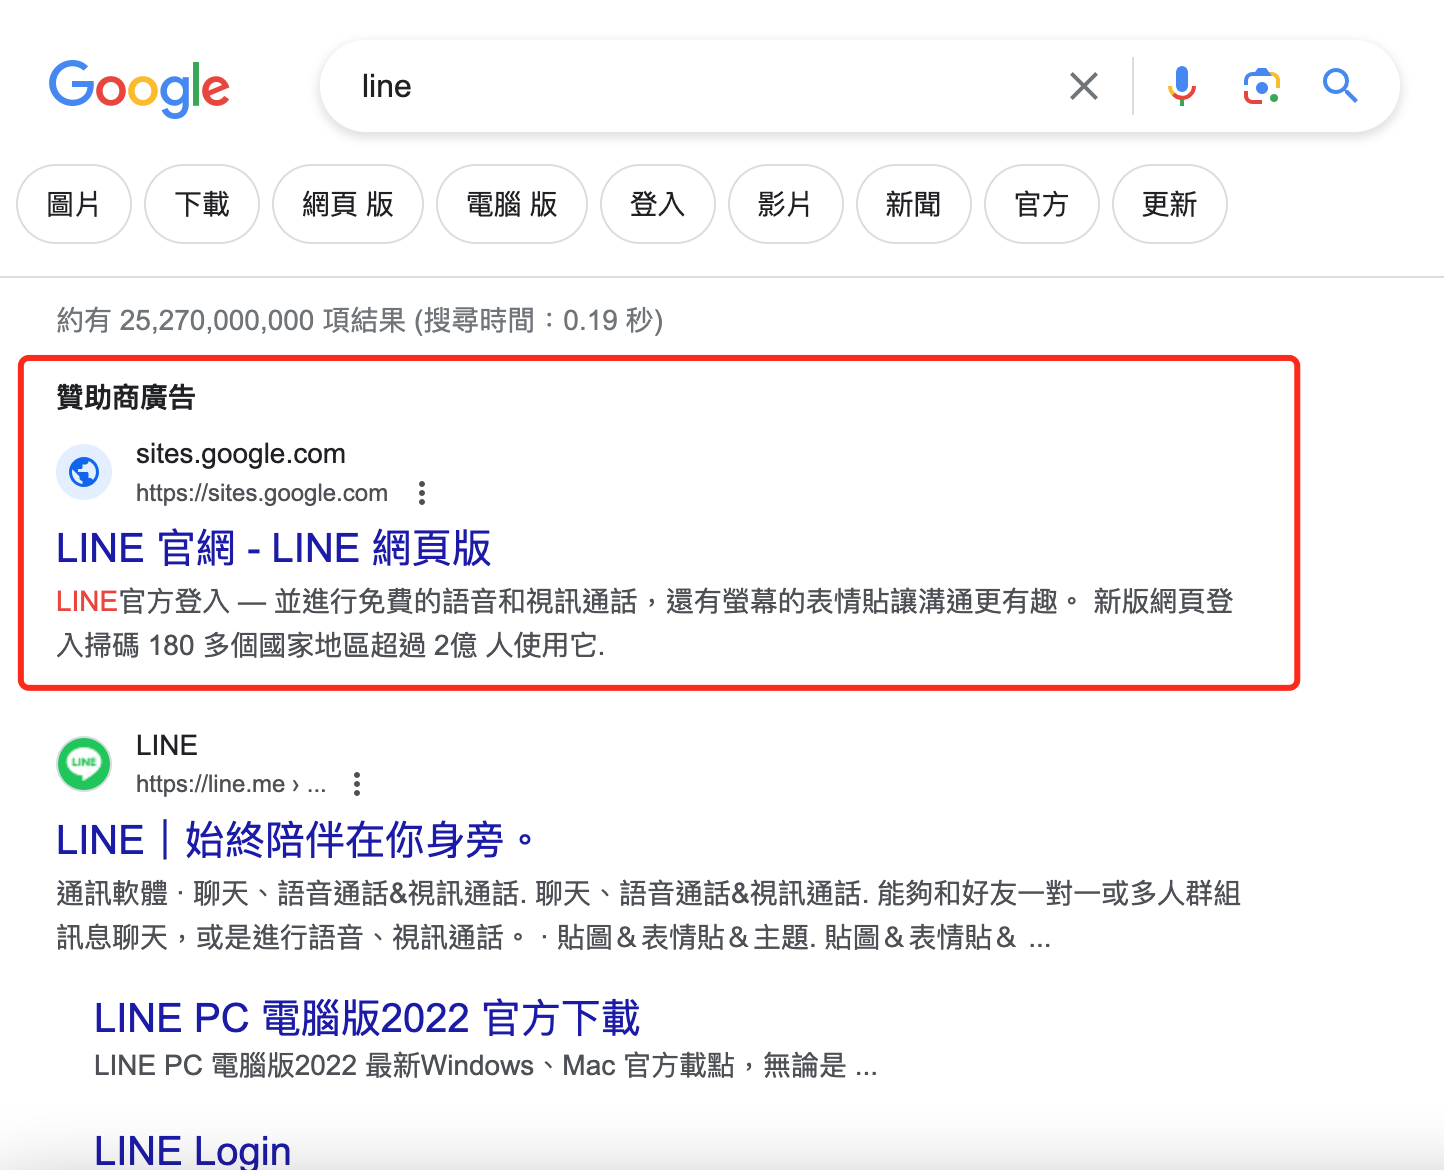1444x1170 pixels.
Task: Open the three-dot menu beside sites.google.com URL
Action: [422, 493]
